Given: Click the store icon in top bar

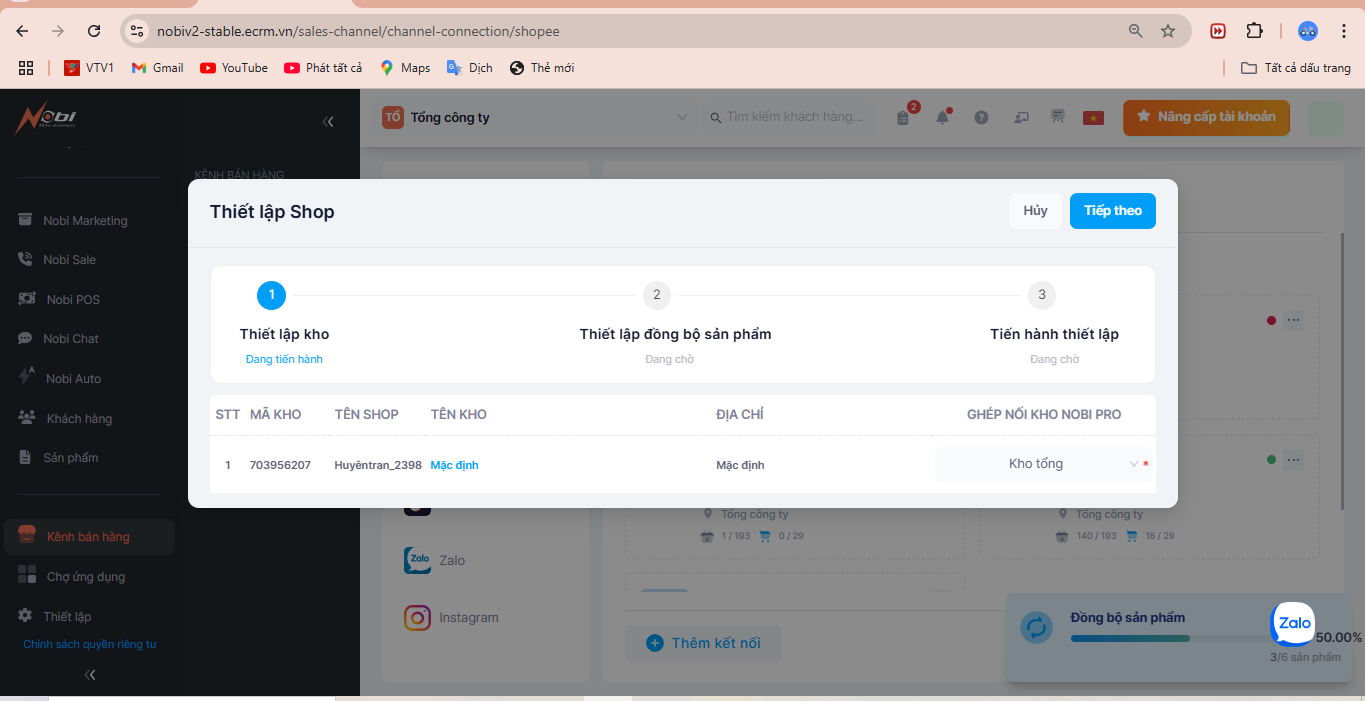Looking at the screenshot, I should pyautogui.click(x=1057, y=117).
